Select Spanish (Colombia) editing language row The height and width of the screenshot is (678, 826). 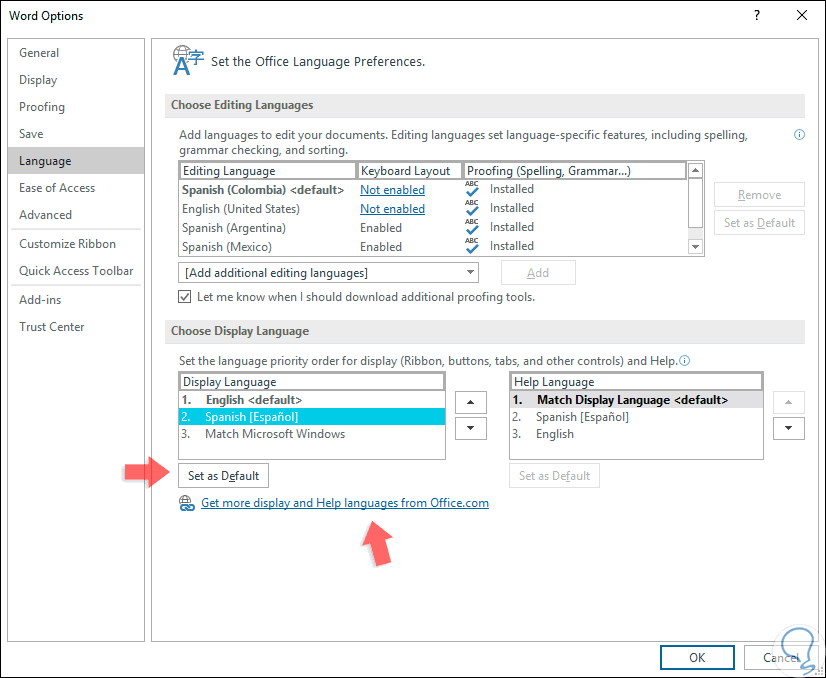pos(433,190)
